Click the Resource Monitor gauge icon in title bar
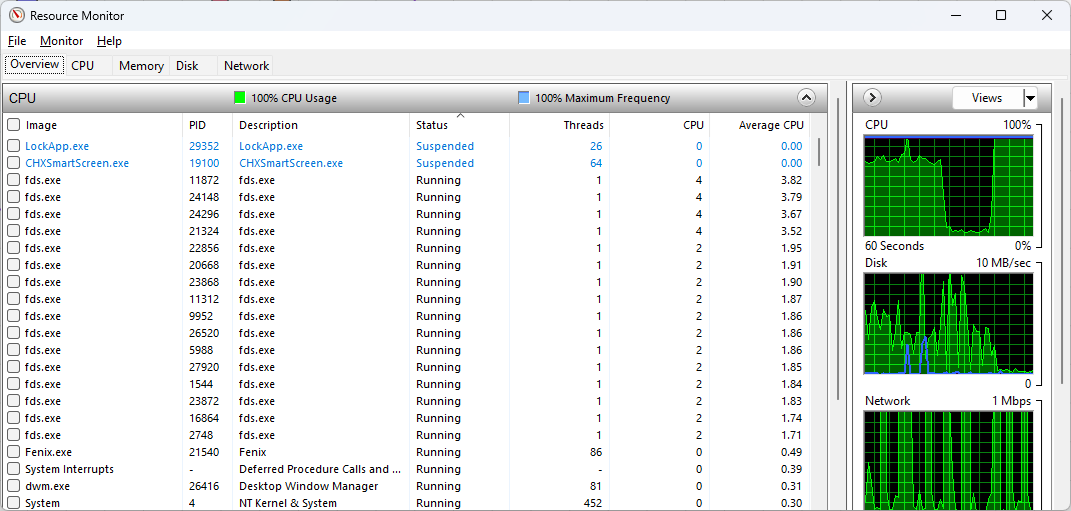1071x511 pixels. click(17, 15)
